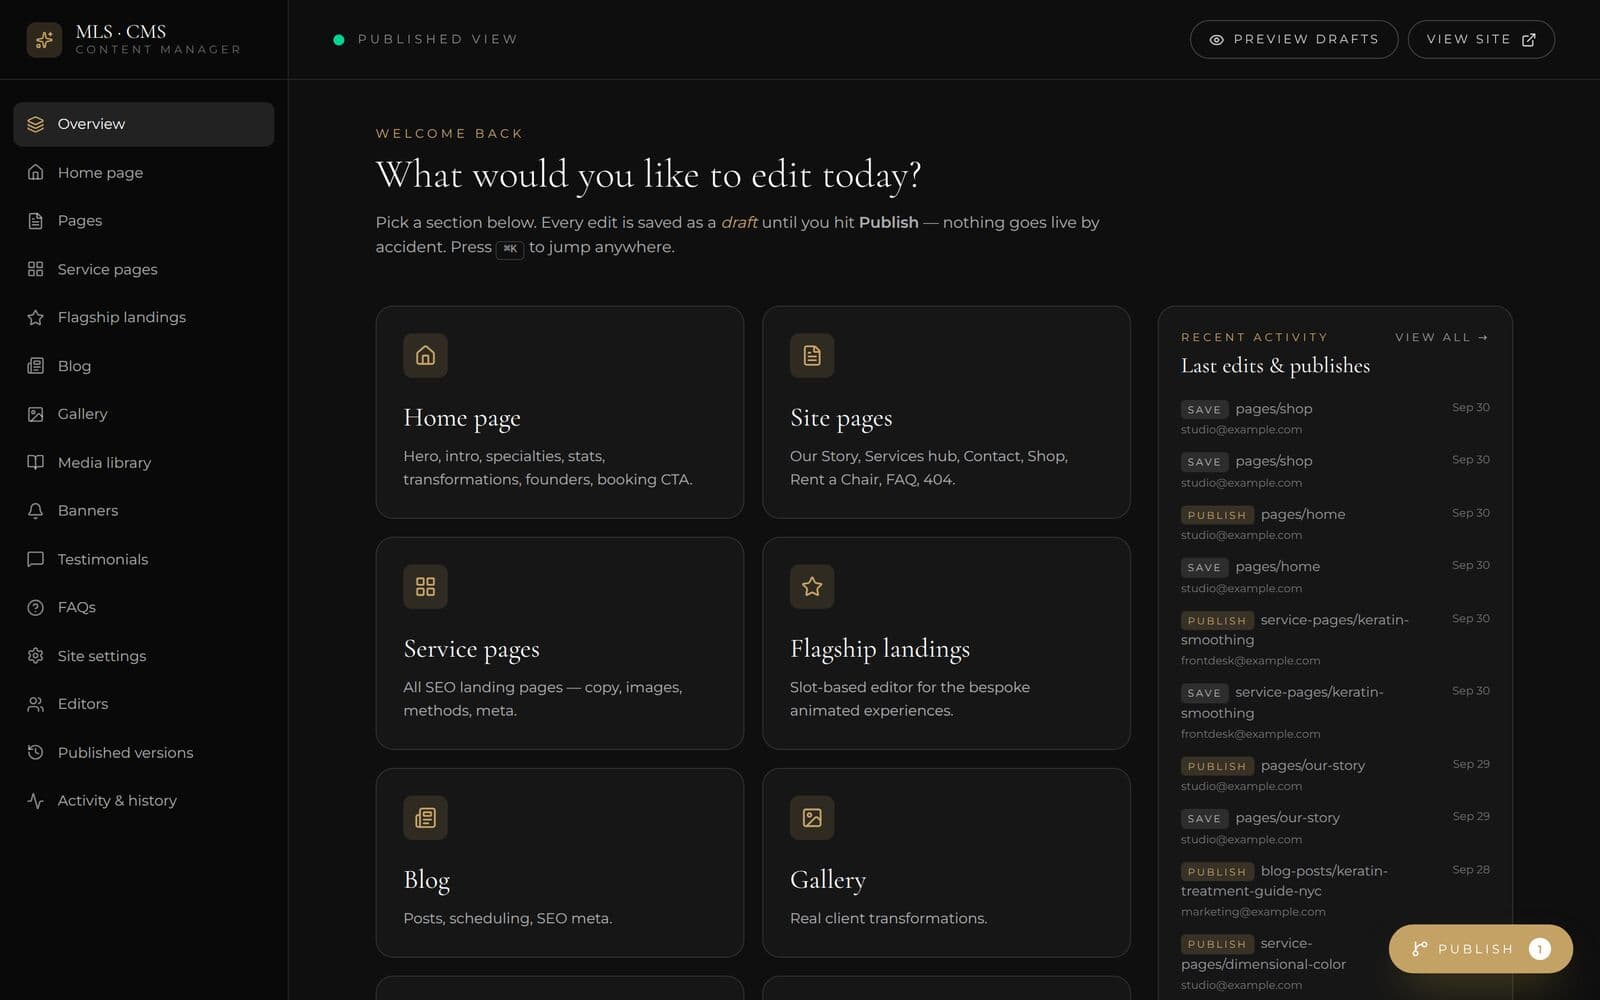Open the Gallery card title
The width and height of the screenshot is (1600, 1000).
pyautogui.click(x=828, y=880)
